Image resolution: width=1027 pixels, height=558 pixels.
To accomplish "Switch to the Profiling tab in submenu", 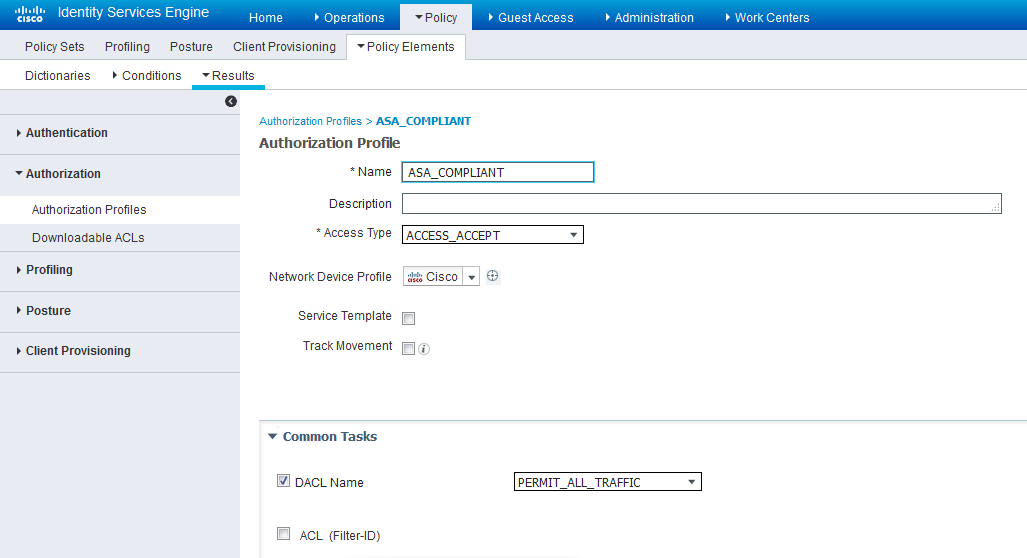I will pyautogui.click(x=127, y=46).
